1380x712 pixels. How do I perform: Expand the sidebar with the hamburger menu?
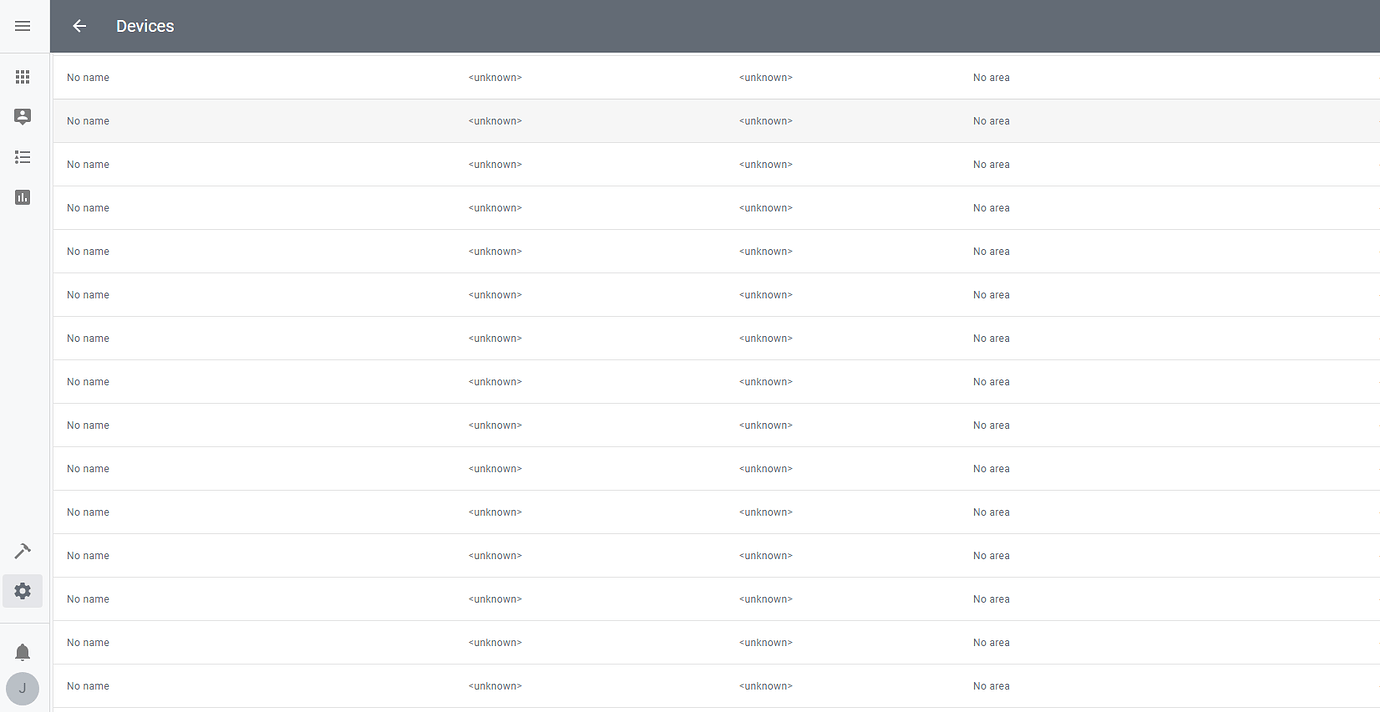(x=22, y=26)
